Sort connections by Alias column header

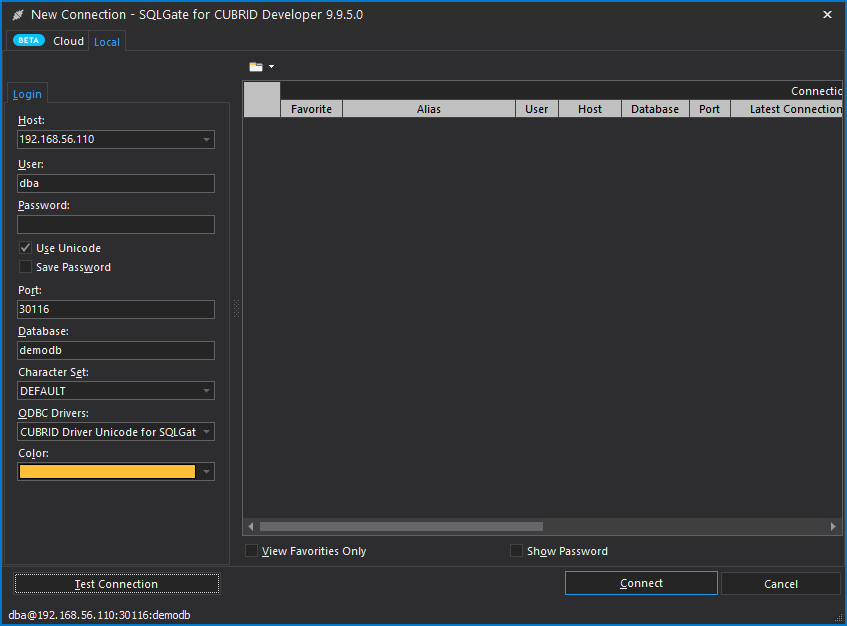coord(428,109)
